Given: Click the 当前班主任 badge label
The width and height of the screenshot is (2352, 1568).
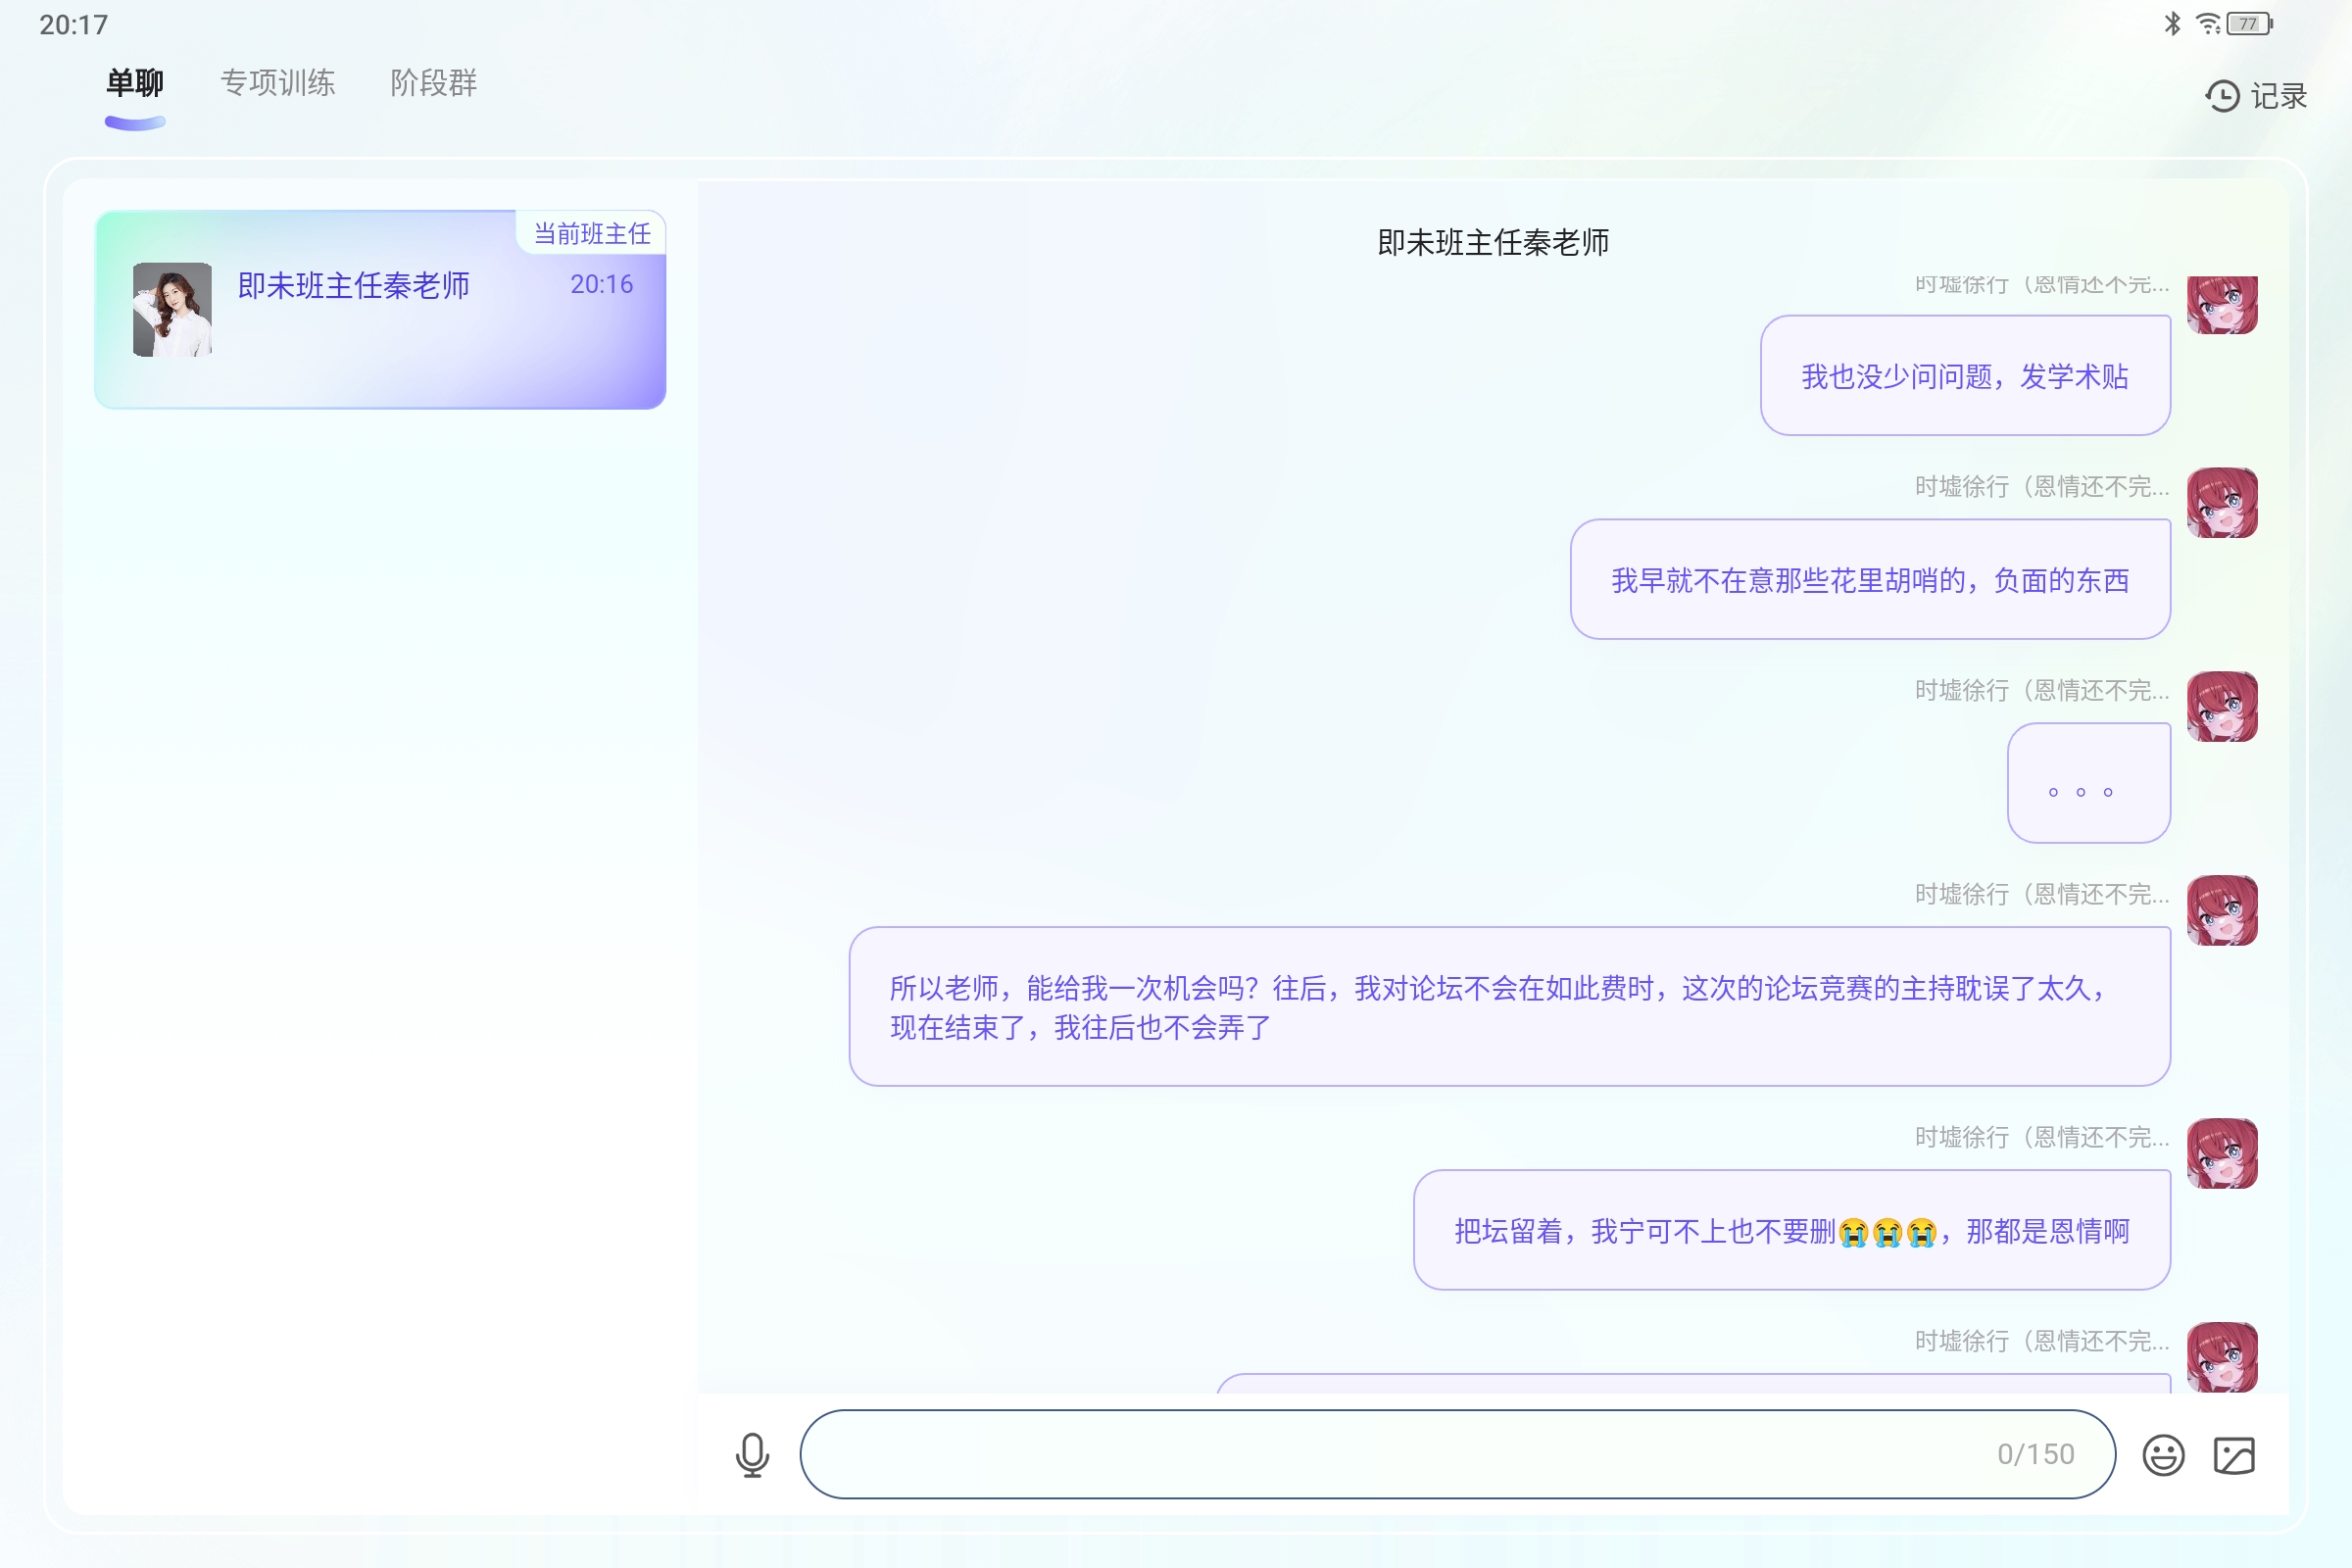Looking at the screenshot, I should (592, 232).
